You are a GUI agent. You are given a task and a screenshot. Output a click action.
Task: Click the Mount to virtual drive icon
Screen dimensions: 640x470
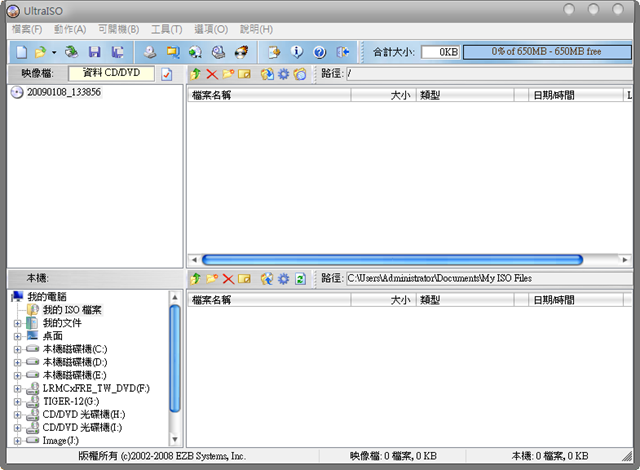click(218, 52)
